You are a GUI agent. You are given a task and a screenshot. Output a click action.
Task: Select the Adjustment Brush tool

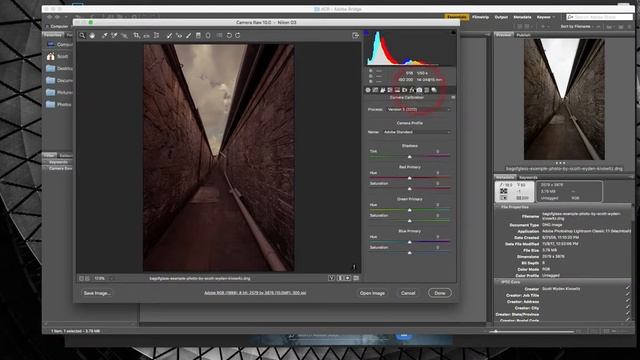(188, 36)
